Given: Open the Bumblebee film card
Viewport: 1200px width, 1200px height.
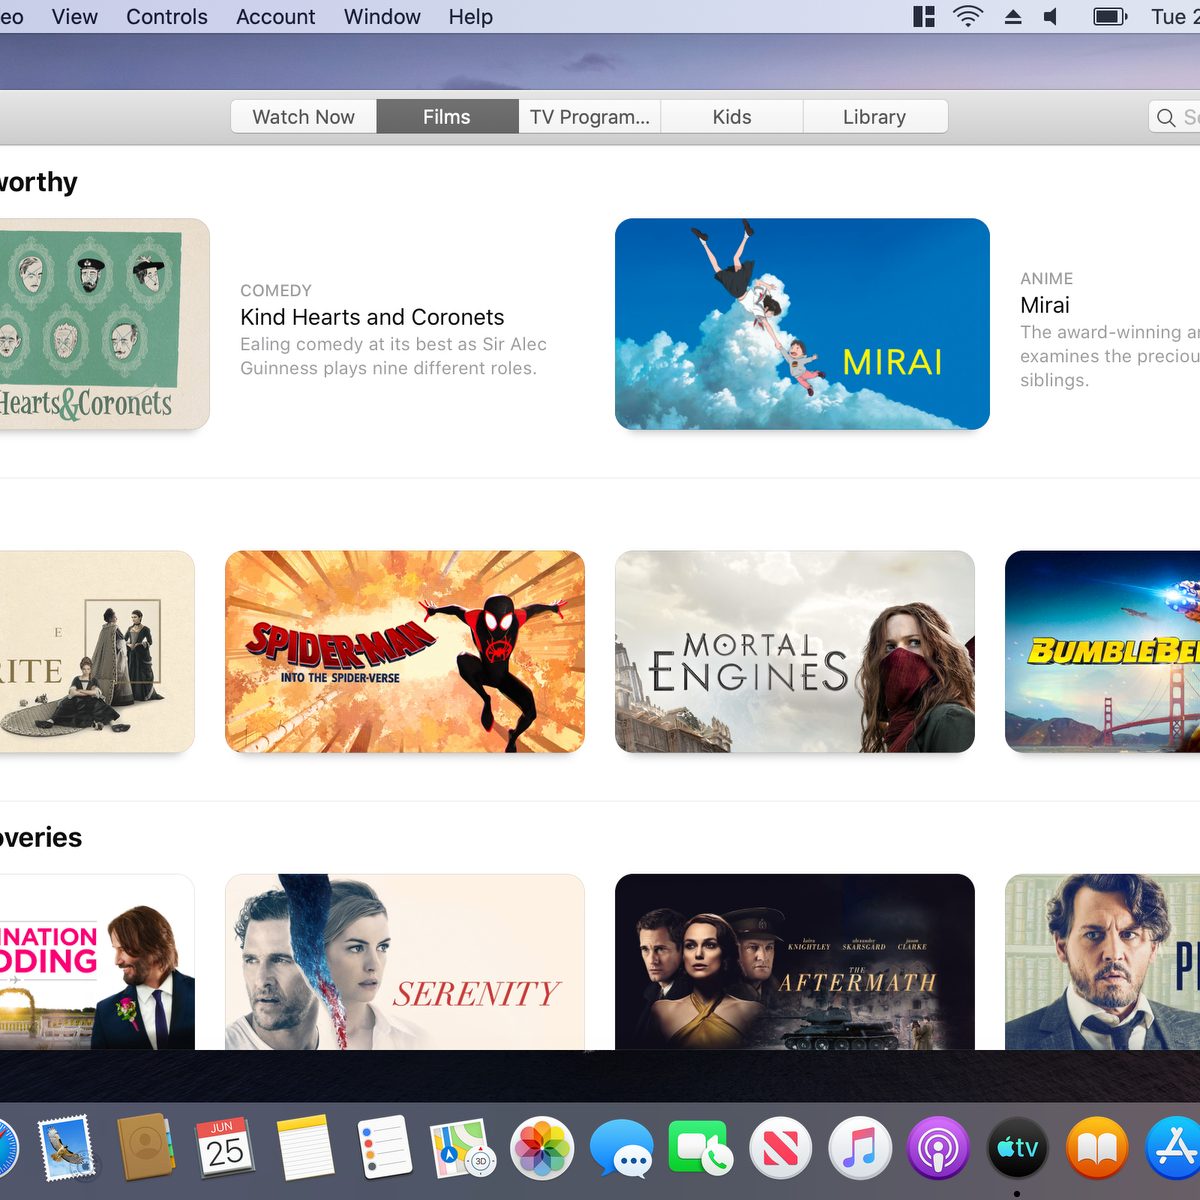Looking at the screenshot, I should tap(1102, 652).
